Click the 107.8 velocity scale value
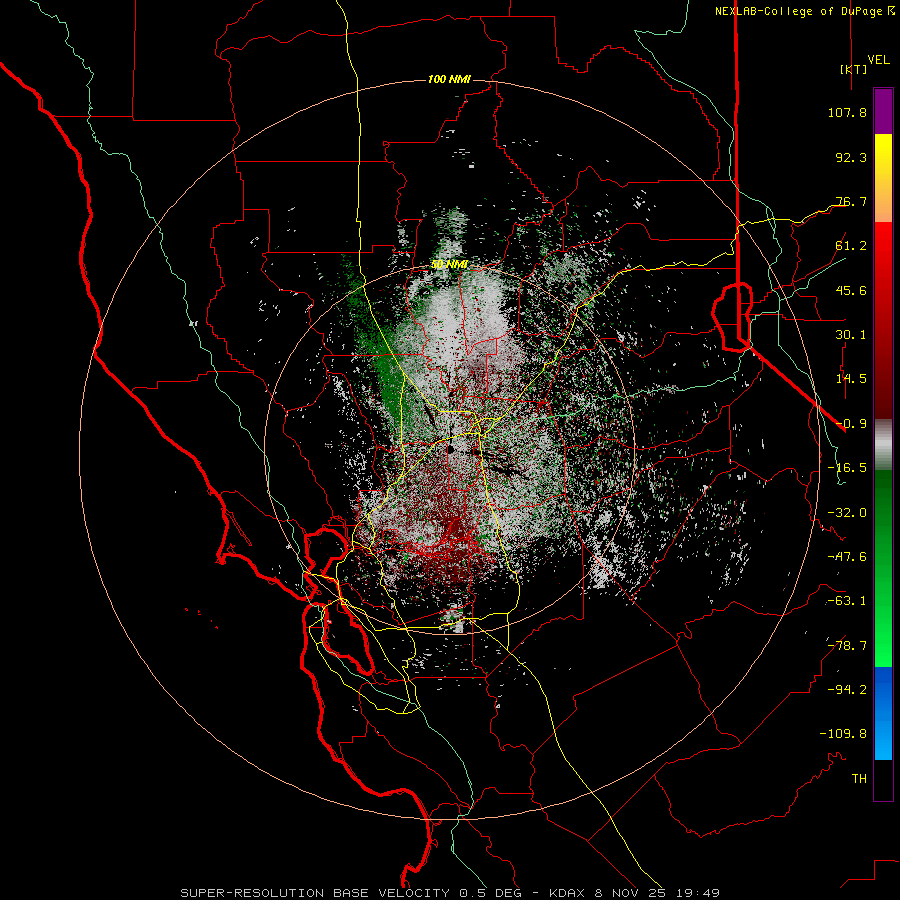Image resolution: width=900 pixels, height=900 pixels. [847, 112]
